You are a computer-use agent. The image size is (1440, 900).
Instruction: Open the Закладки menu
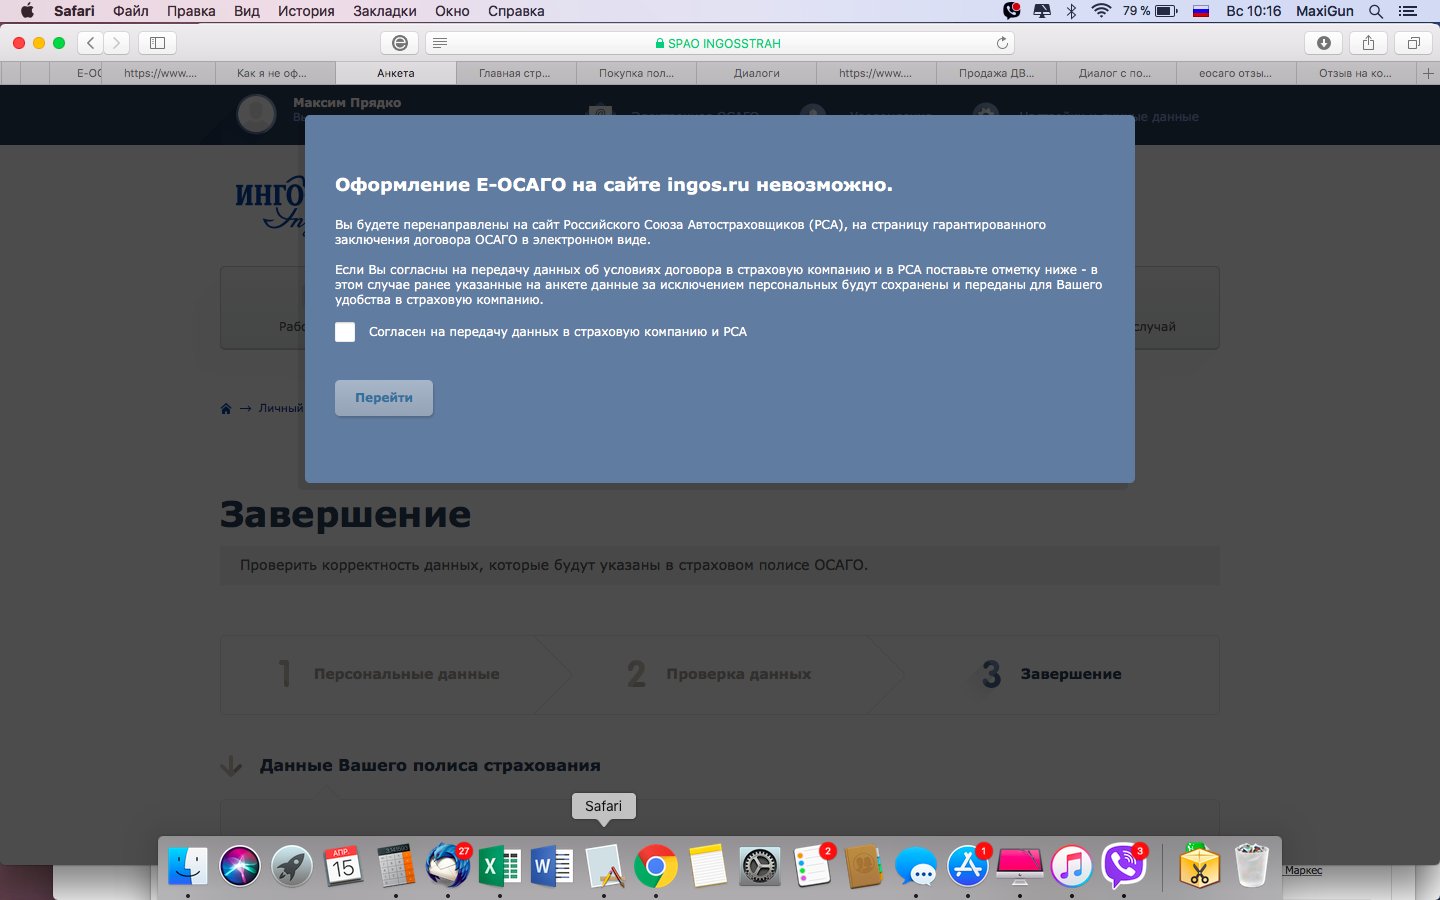[x=385, y=11]
